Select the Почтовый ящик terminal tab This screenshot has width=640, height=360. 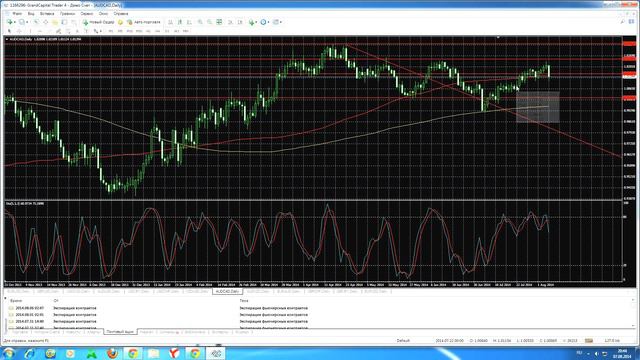pyautogui.click(x=120, y=332)
